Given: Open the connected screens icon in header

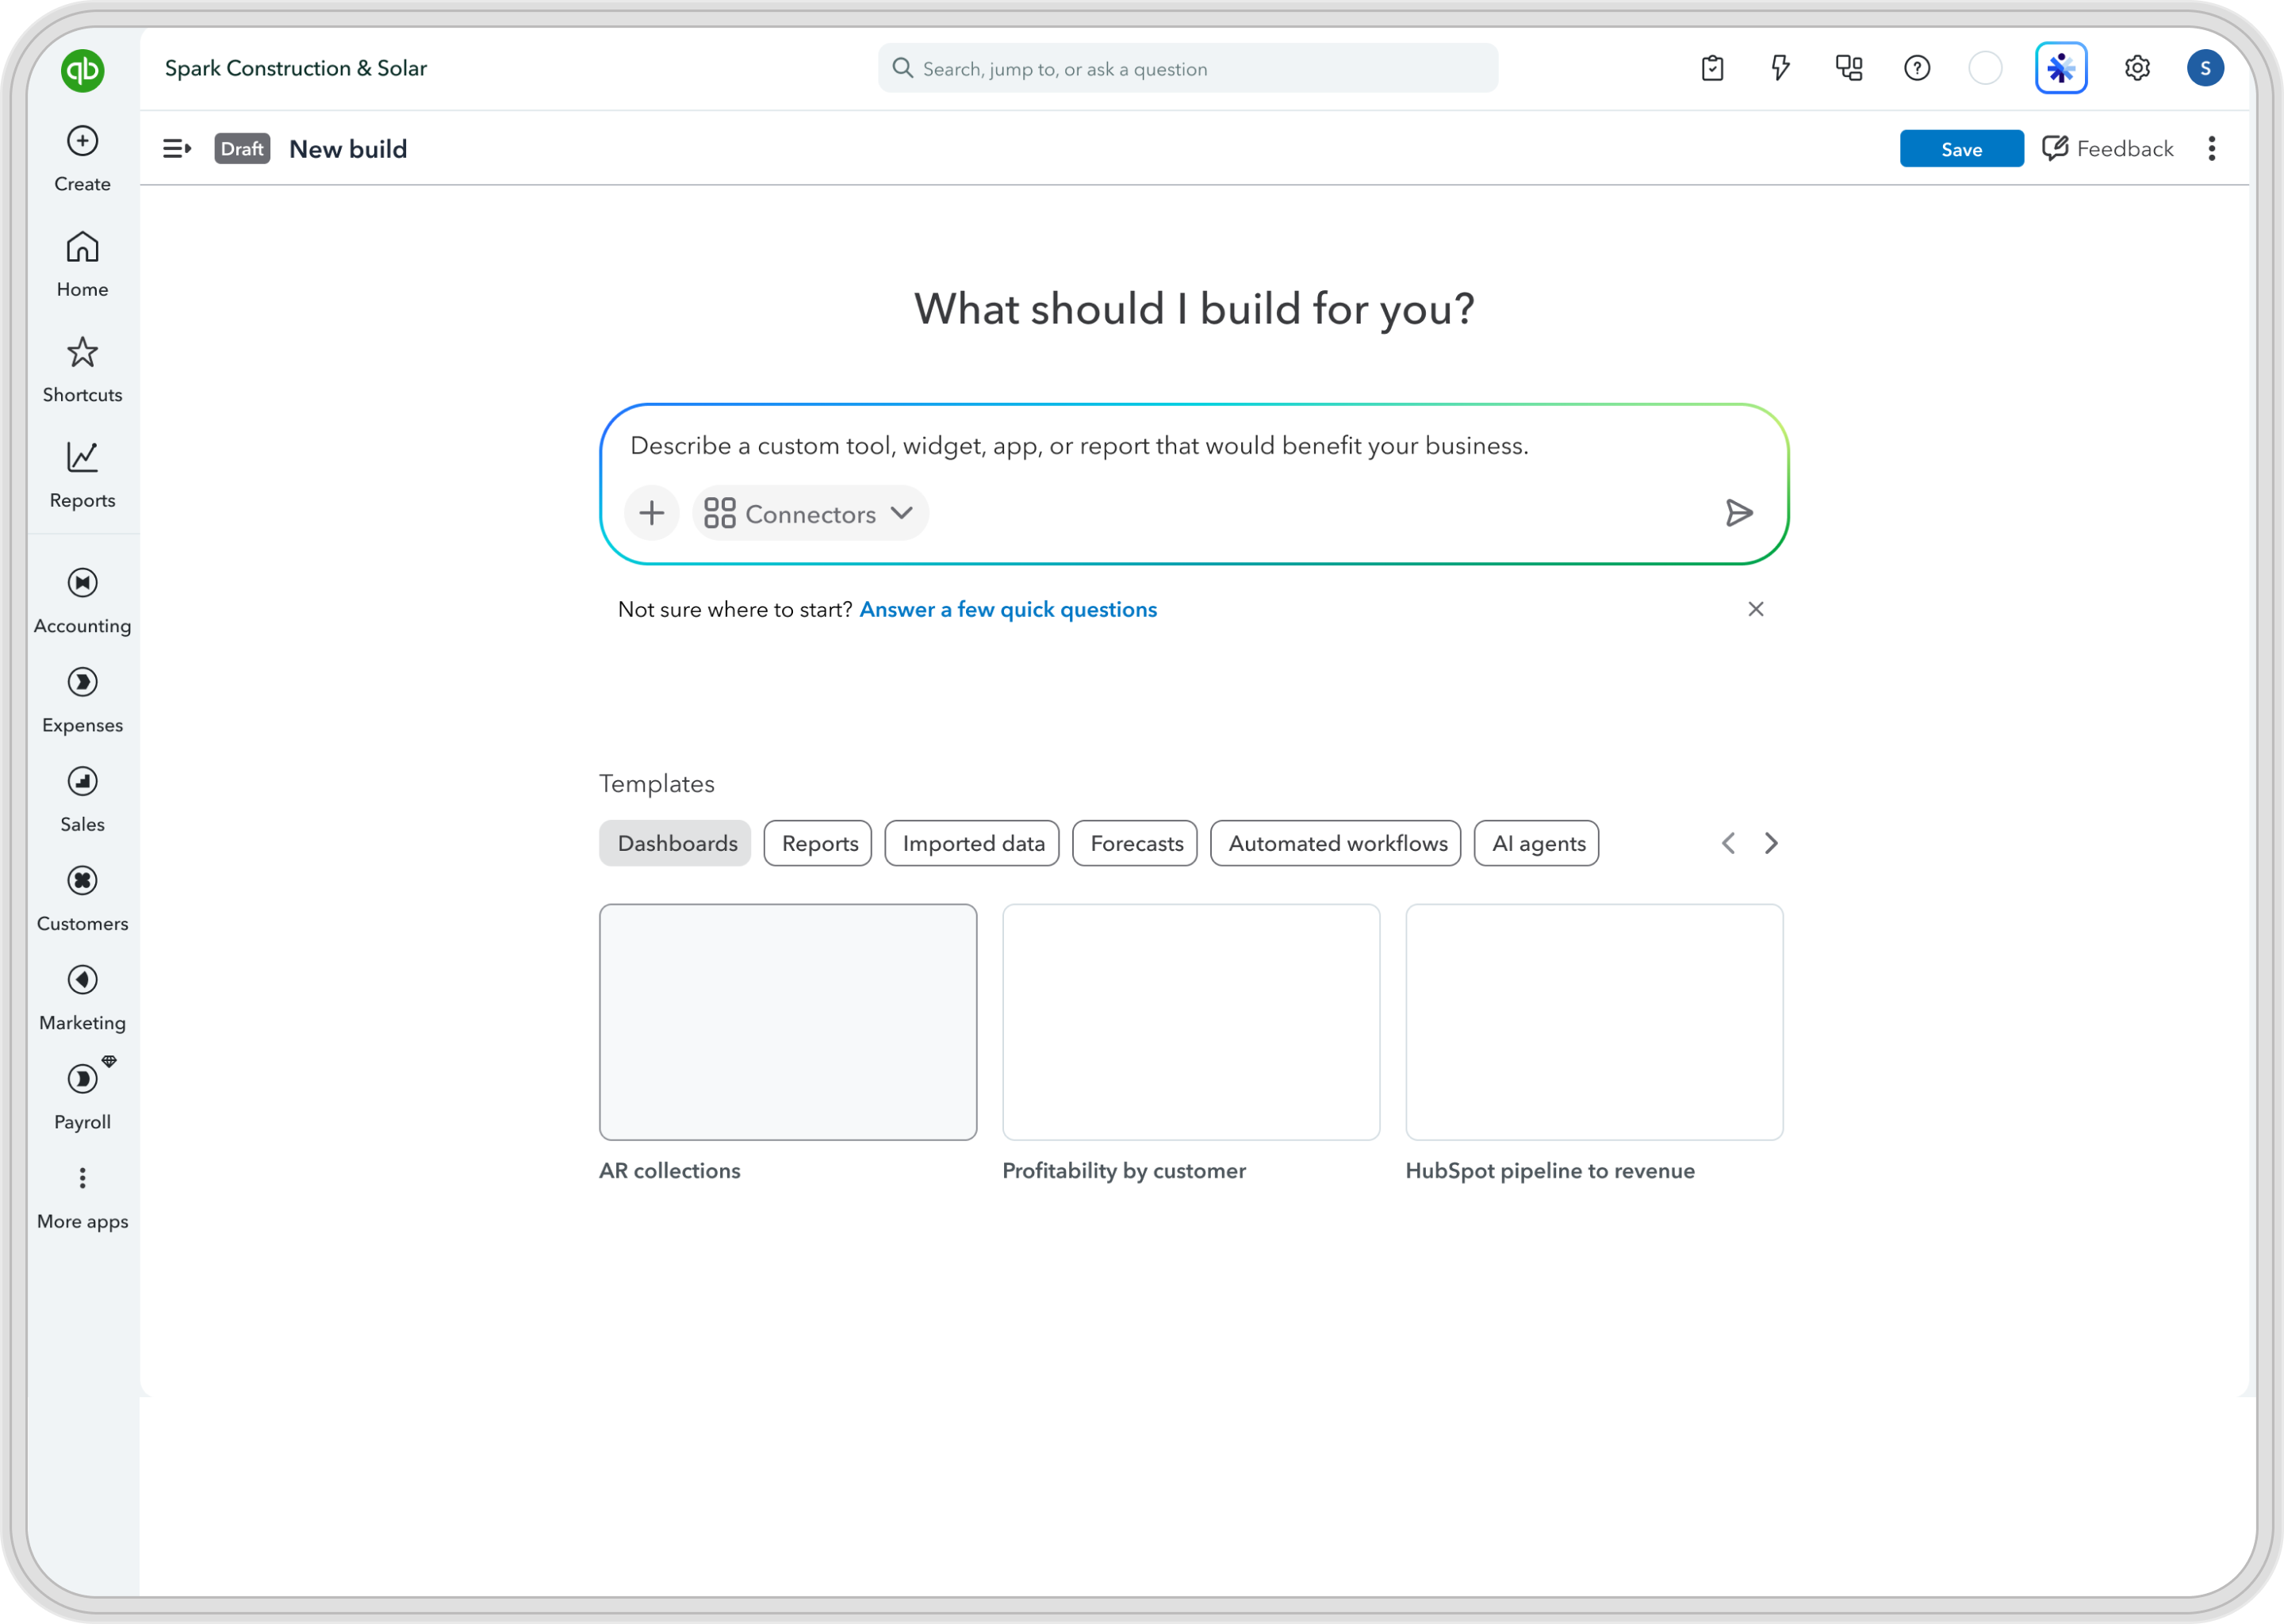Looking at the screenshot, I should point(1849,68).
